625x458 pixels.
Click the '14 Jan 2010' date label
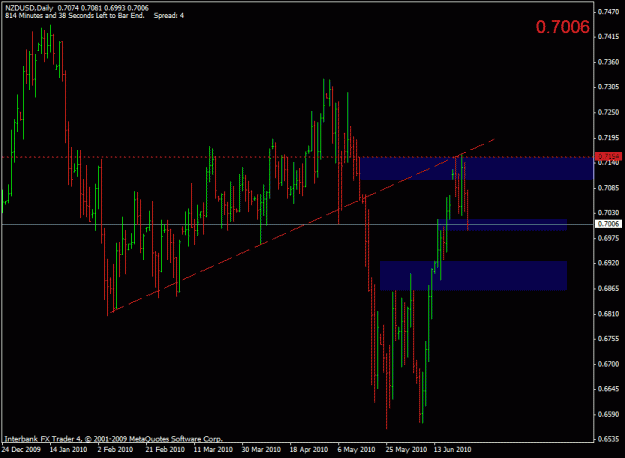pyautogui.click(x=68, y=450)
